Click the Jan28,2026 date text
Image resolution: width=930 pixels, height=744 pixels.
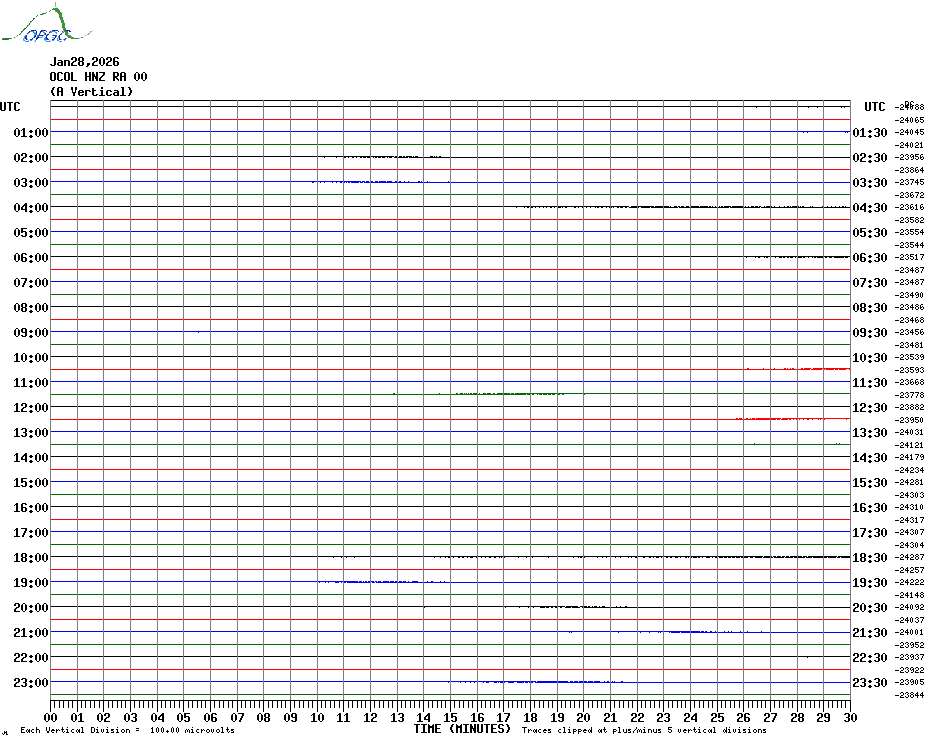84,62
